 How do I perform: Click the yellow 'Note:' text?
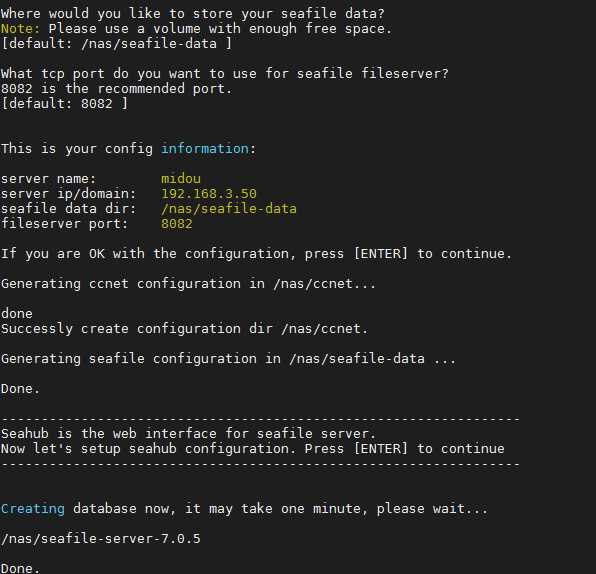pyautogui.click(x=20, y=29)
